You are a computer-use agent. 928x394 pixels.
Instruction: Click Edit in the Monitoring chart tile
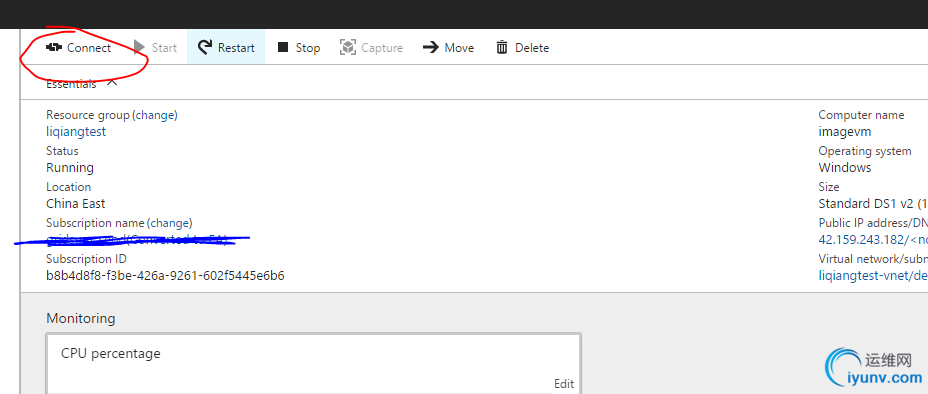click(563, 384)
